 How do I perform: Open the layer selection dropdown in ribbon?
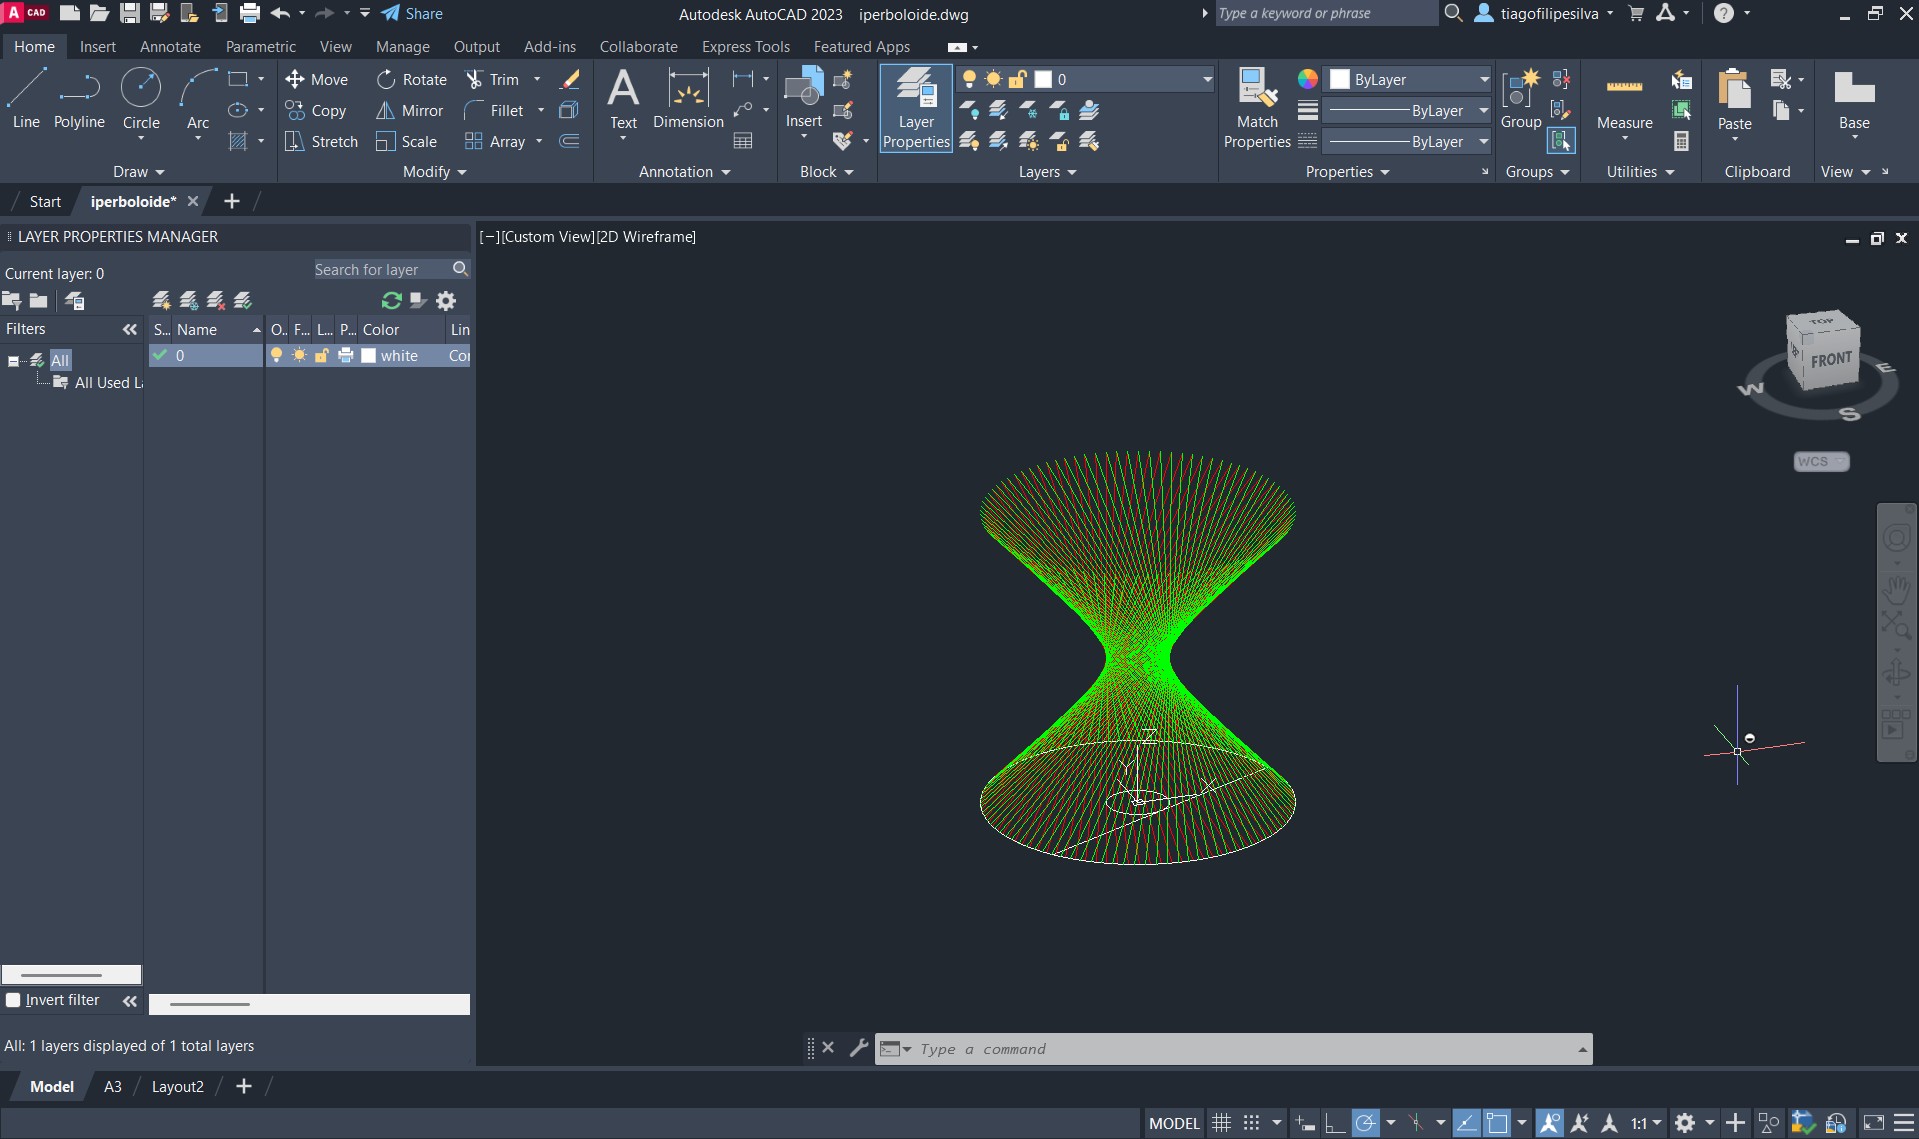pos(1206,80)
